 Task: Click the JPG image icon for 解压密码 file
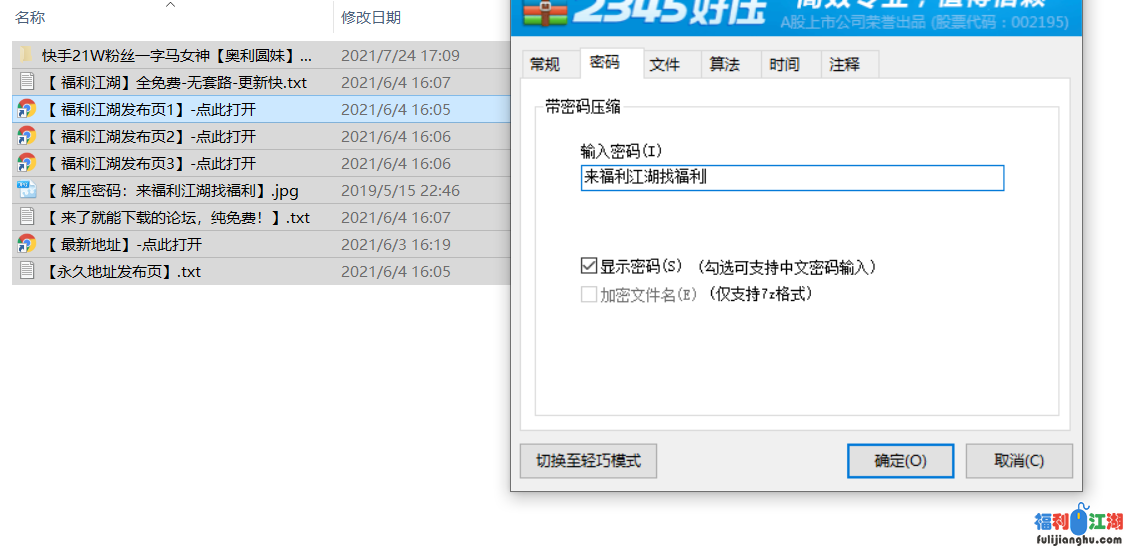[x=27, y=190]
